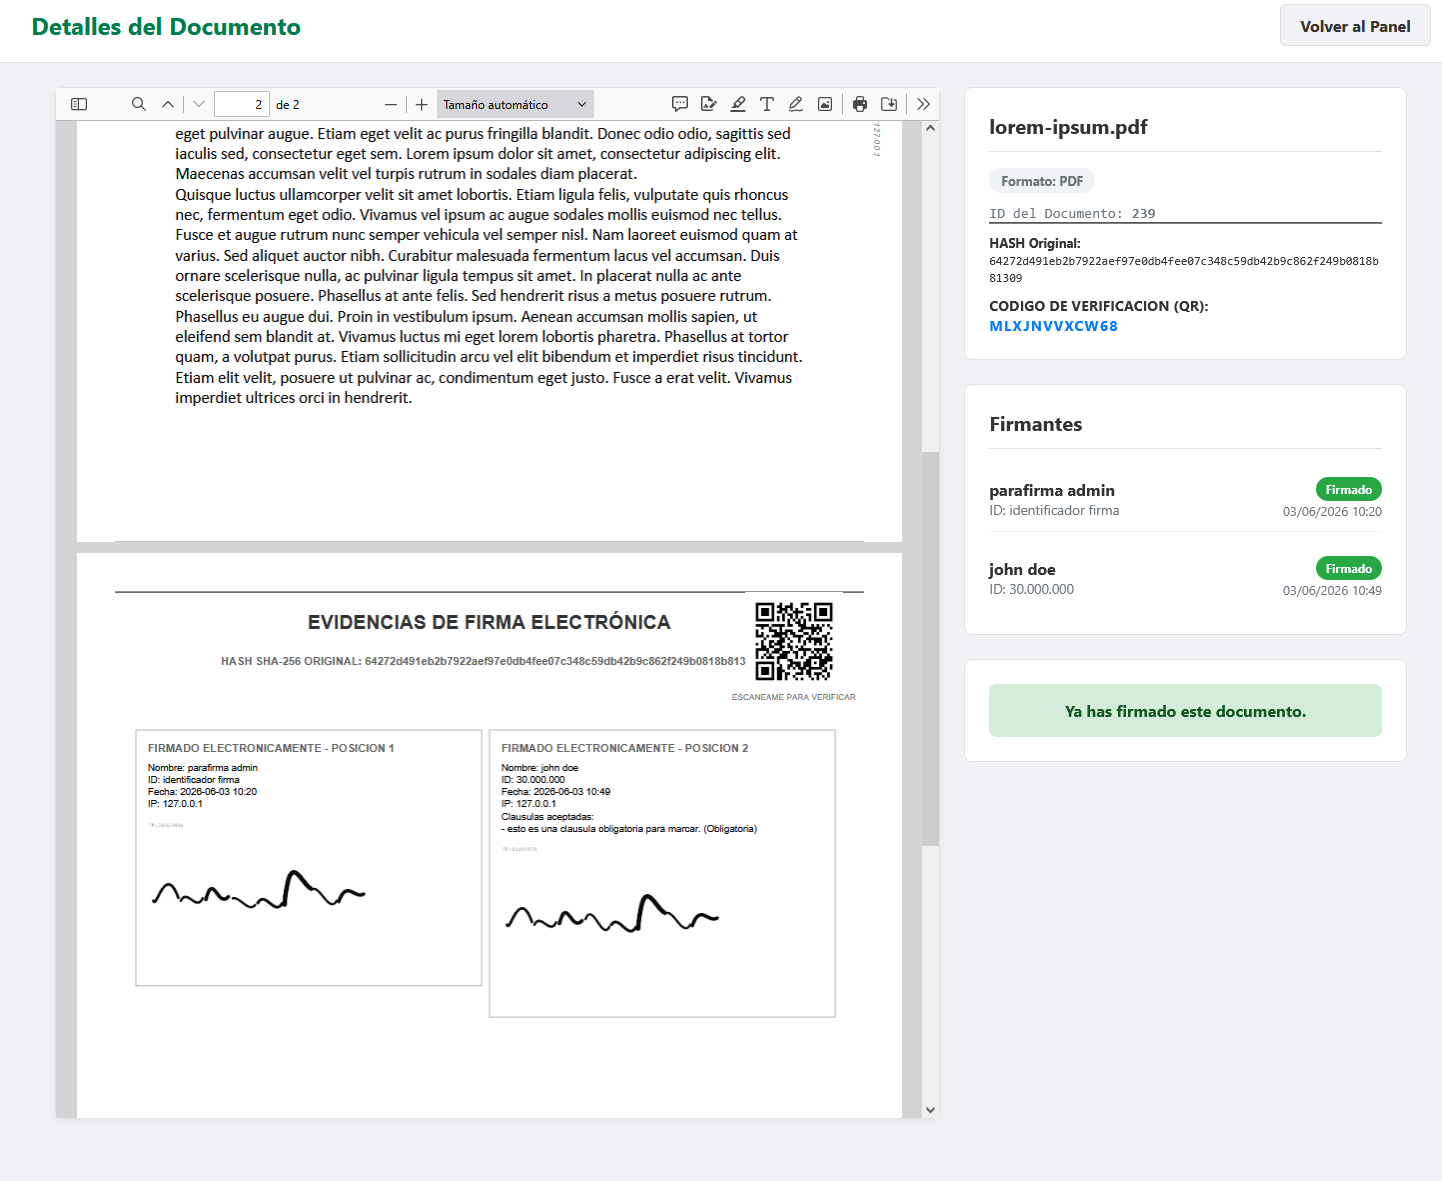Click the signature drawing in POSICION 1
Screen dimensions: 1442x1181
click(x=259, y=889)
